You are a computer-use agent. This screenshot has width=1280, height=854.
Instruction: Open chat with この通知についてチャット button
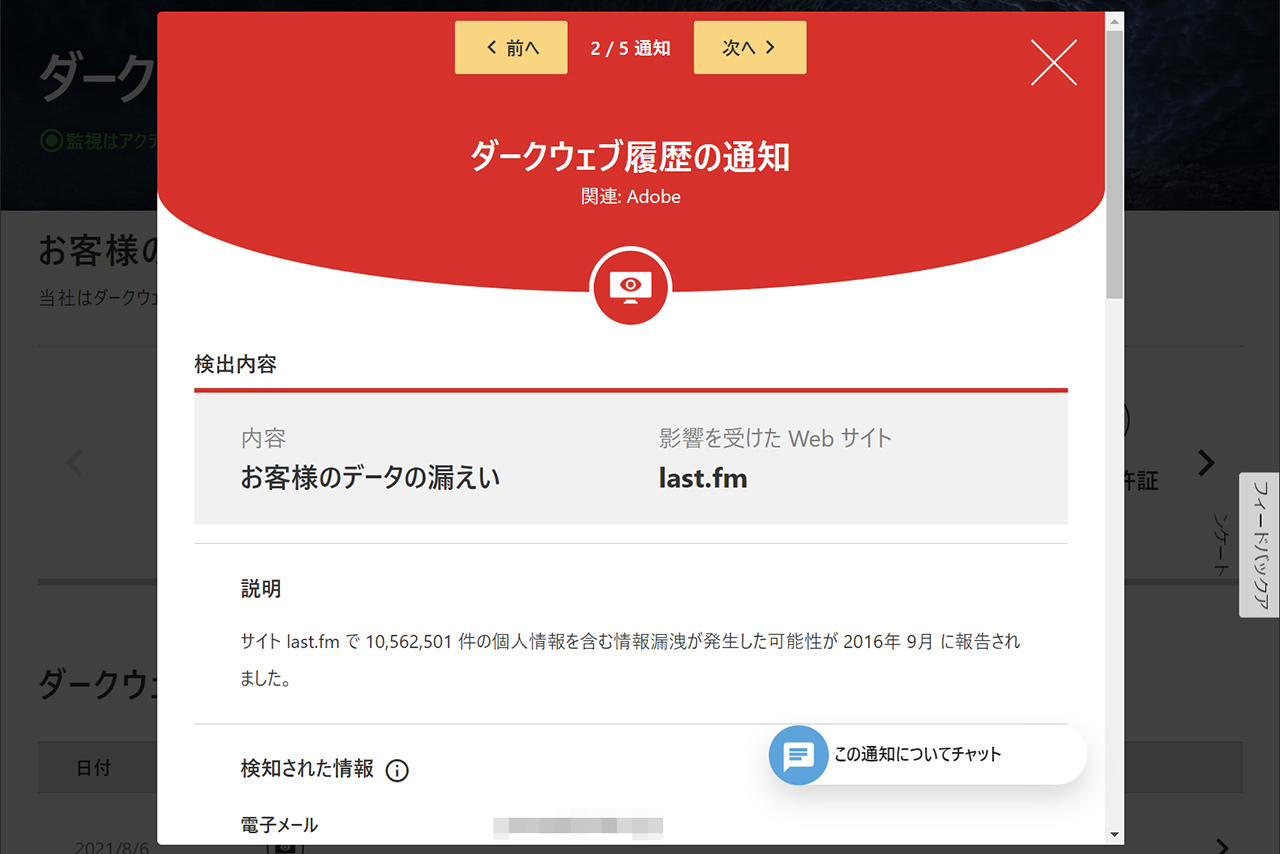pyautogui.click(x=927, y=755)
